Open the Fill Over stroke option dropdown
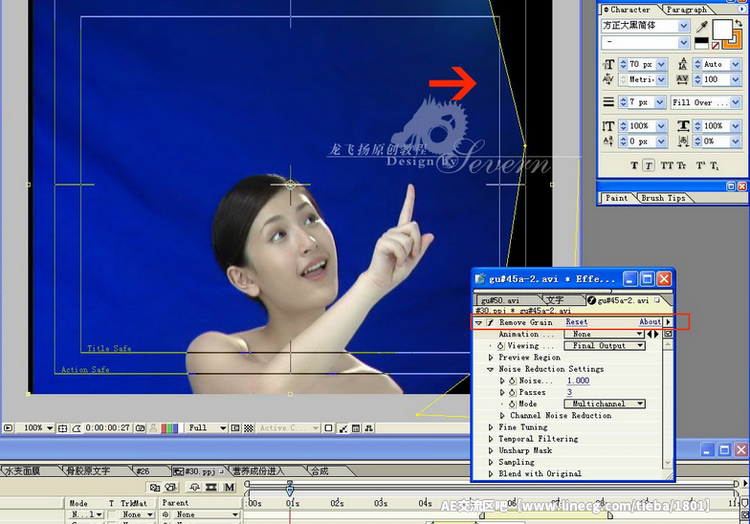750x524 pixels. [x=736, y=102]
